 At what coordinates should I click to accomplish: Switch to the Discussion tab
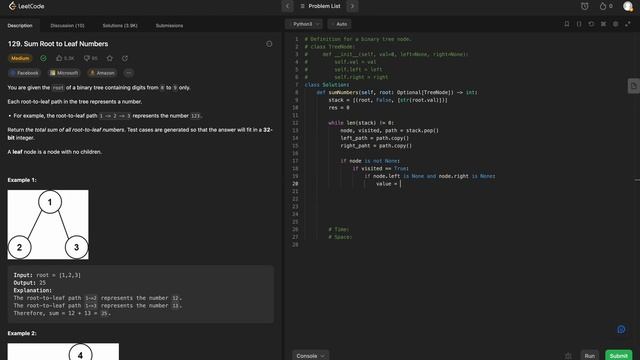pos(67,25)
